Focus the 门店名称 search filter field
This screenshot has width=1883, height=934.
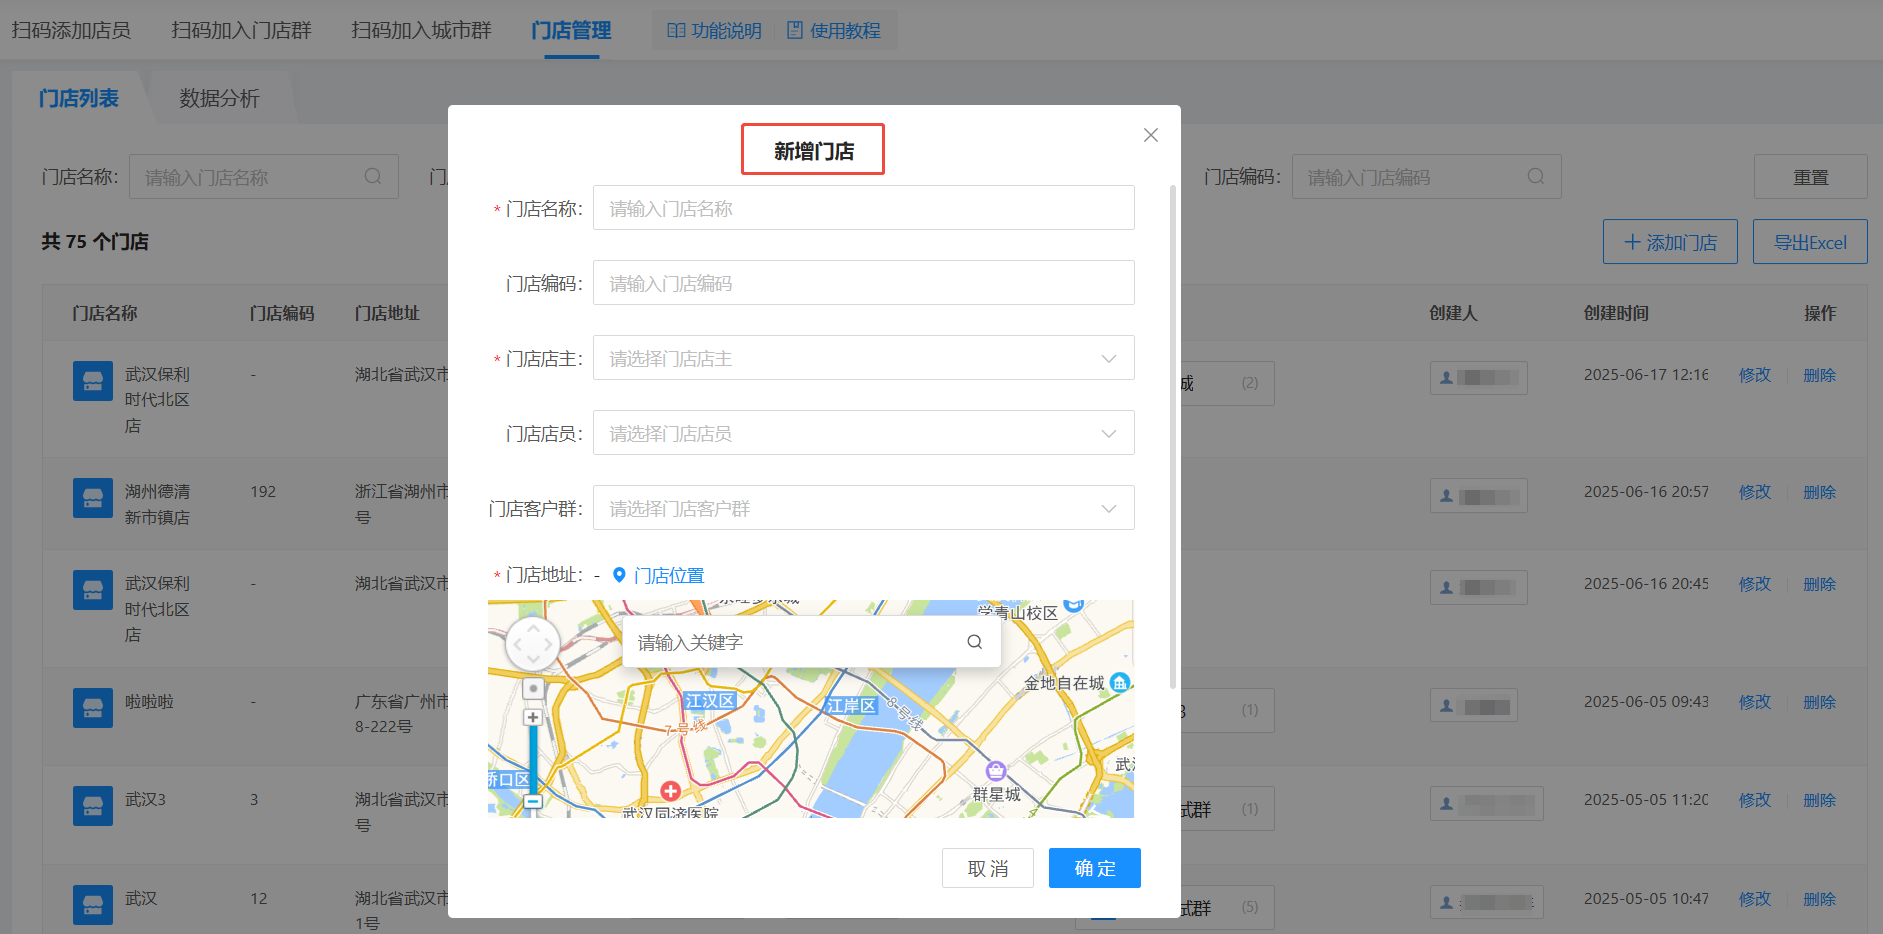[x=264, y=177]
